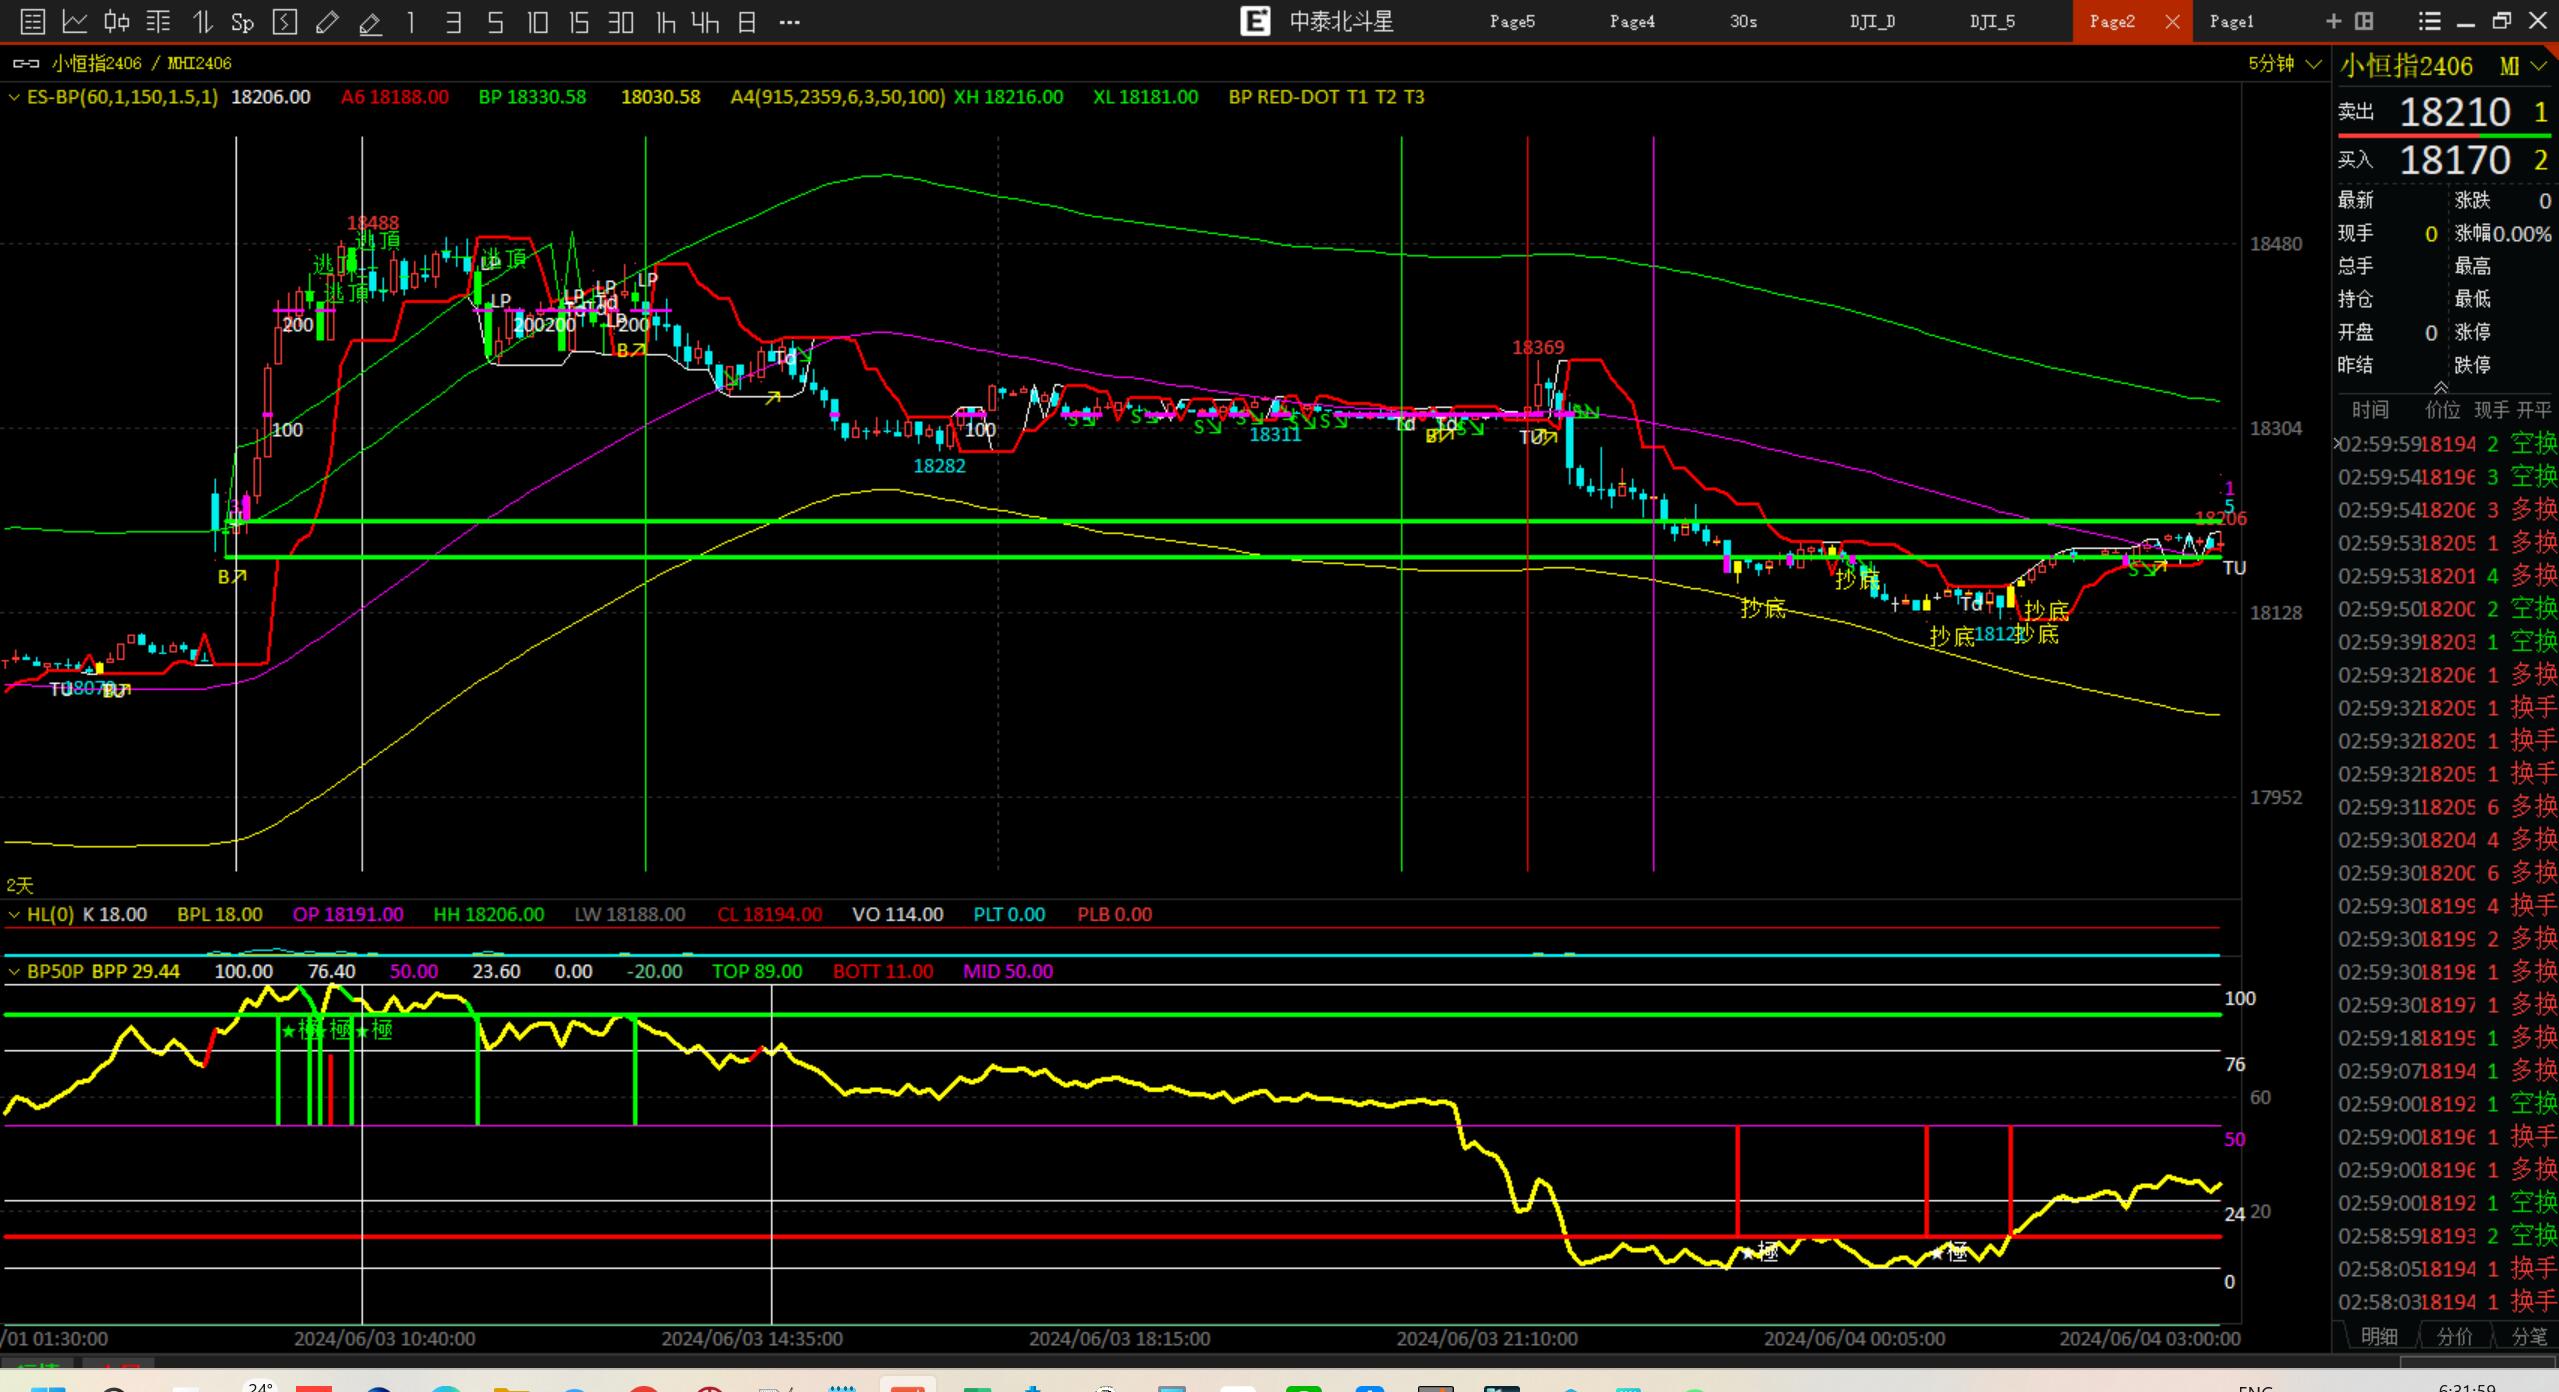Click the chain link icon beside 小恒指2406
Image resolution: width=2559 pixels, height=1392 pixels.
click(x=26, y=63)
